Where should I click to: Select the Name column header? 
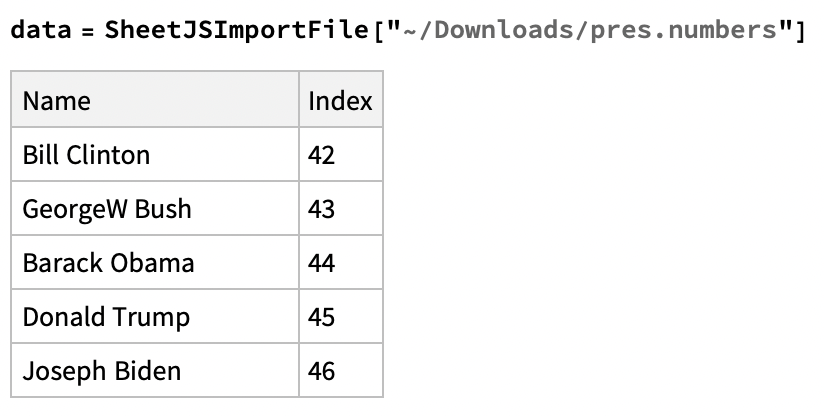pos(57,101)
